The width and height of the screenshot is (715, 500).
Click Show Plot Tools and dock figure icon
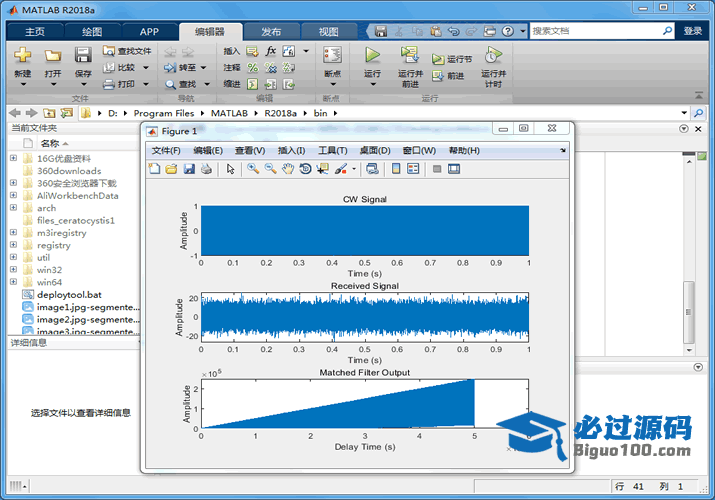click(454, 169)
